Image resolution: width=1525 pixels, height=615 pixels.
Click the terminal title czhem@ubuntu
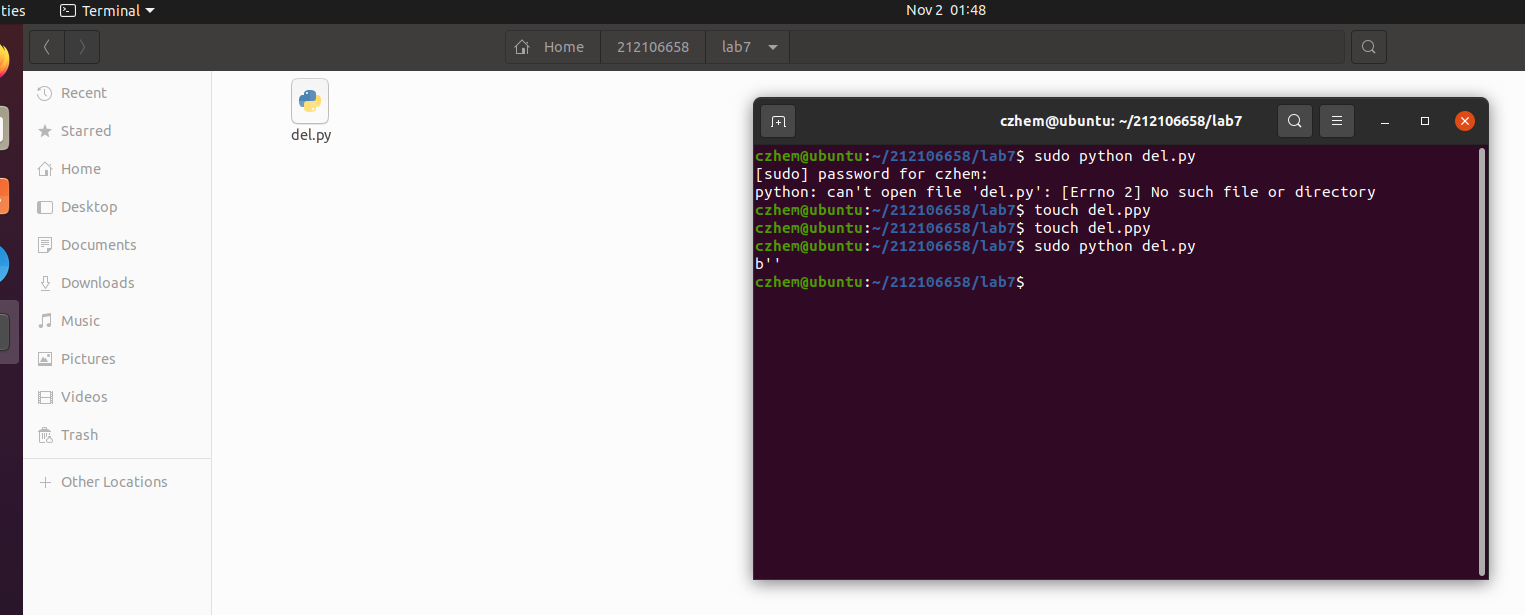tap(1121, 121)
